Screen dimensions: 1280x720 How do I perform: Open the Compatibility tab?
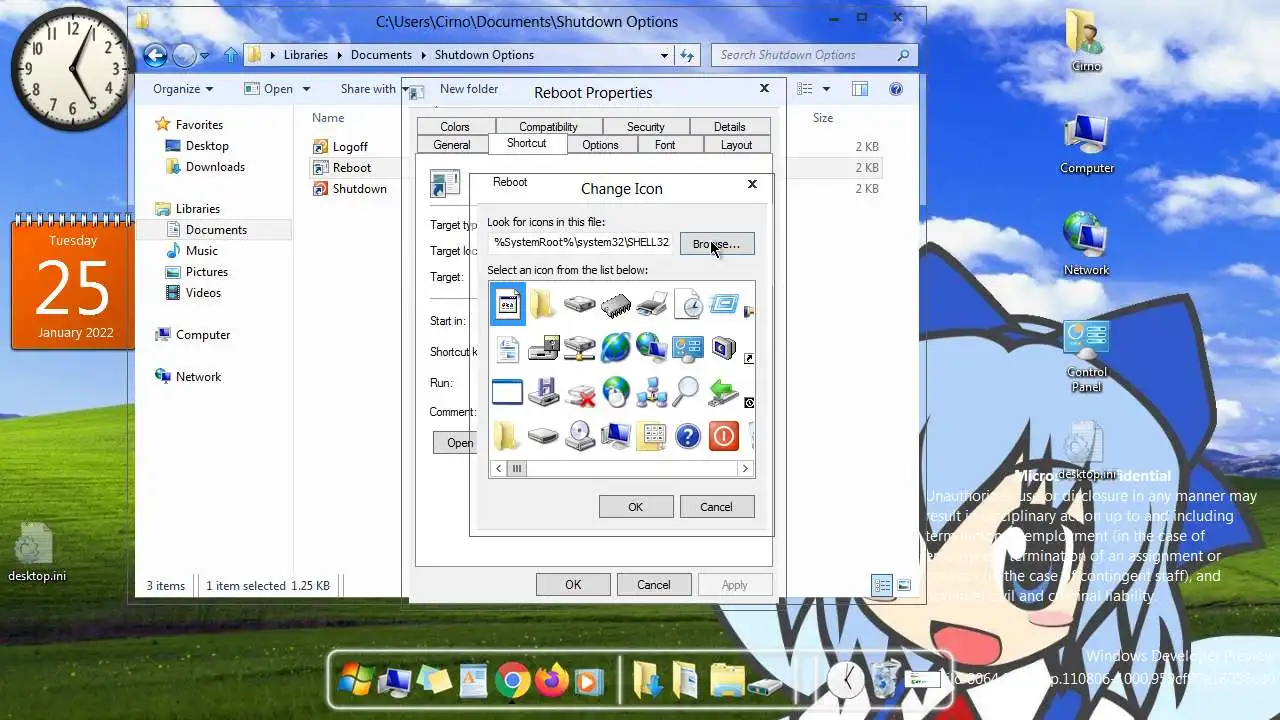coord(548,127)
